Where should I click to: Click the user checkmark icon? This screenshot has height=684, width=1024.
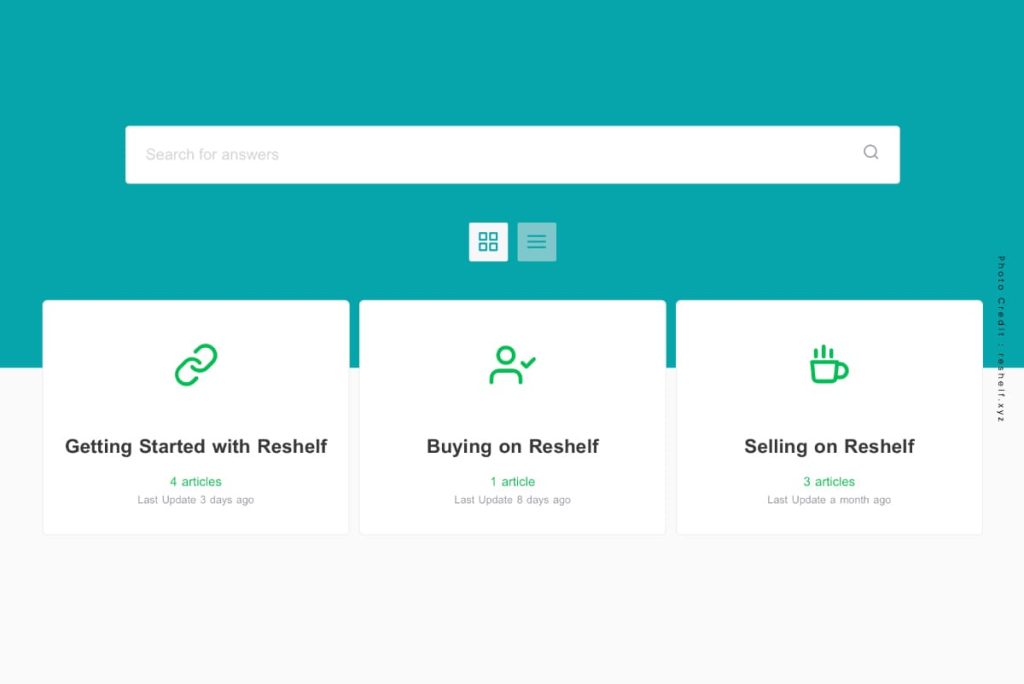512,365
